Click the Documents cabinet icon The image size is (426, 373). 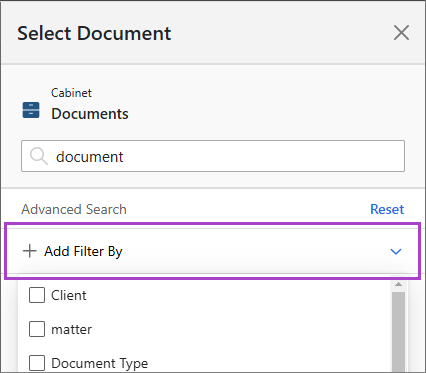(x=31, y=110)
